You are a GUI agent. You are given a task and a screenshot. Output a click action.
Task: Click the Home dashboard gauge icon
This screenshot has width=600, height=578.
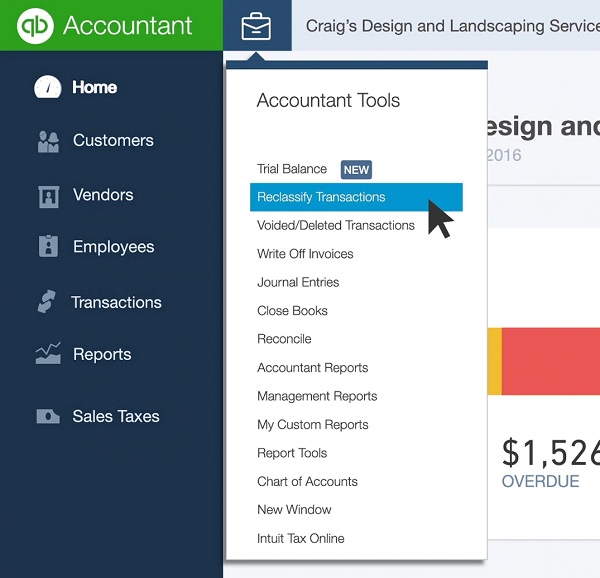coord(47,87)
